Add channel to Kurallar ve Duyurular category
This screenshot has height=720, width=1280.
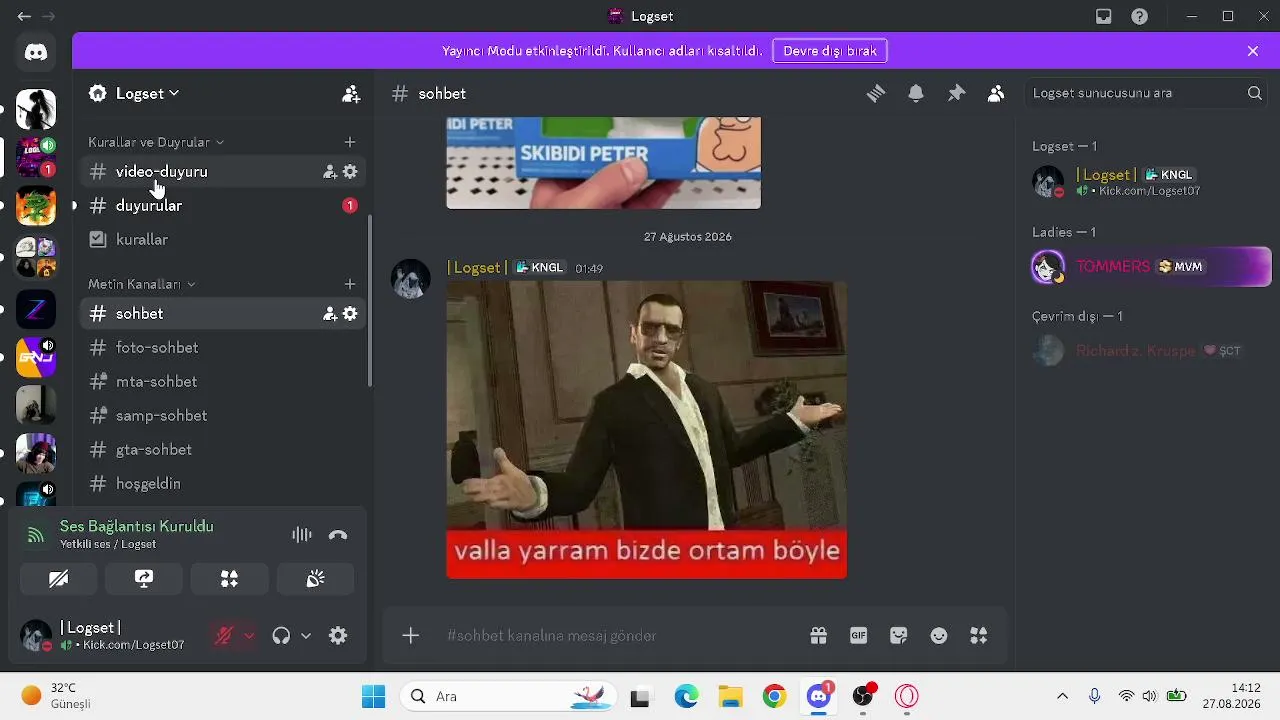coord(350,142)
